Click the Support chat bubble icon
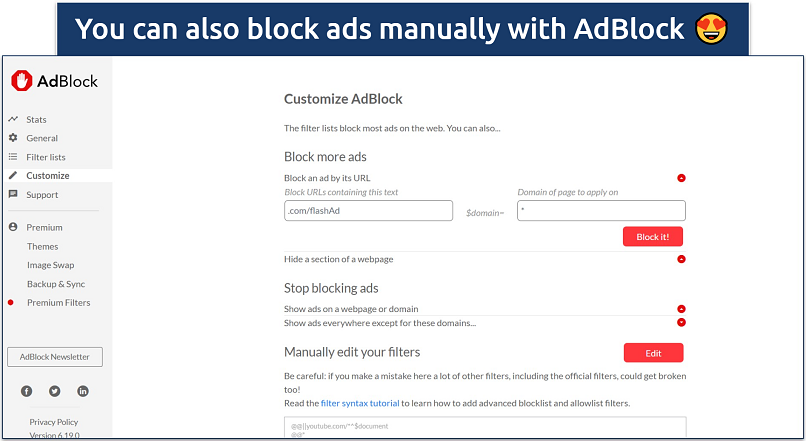Viewport: 806px width, 441px height. (13, 194)
